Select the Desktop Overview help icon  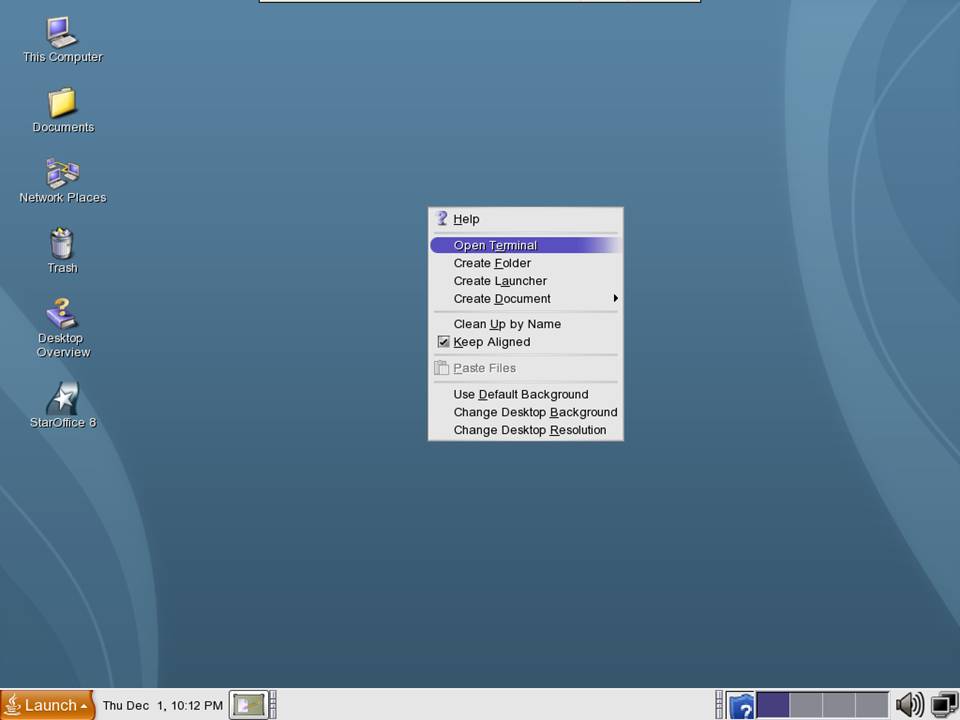tap(62, 328)
